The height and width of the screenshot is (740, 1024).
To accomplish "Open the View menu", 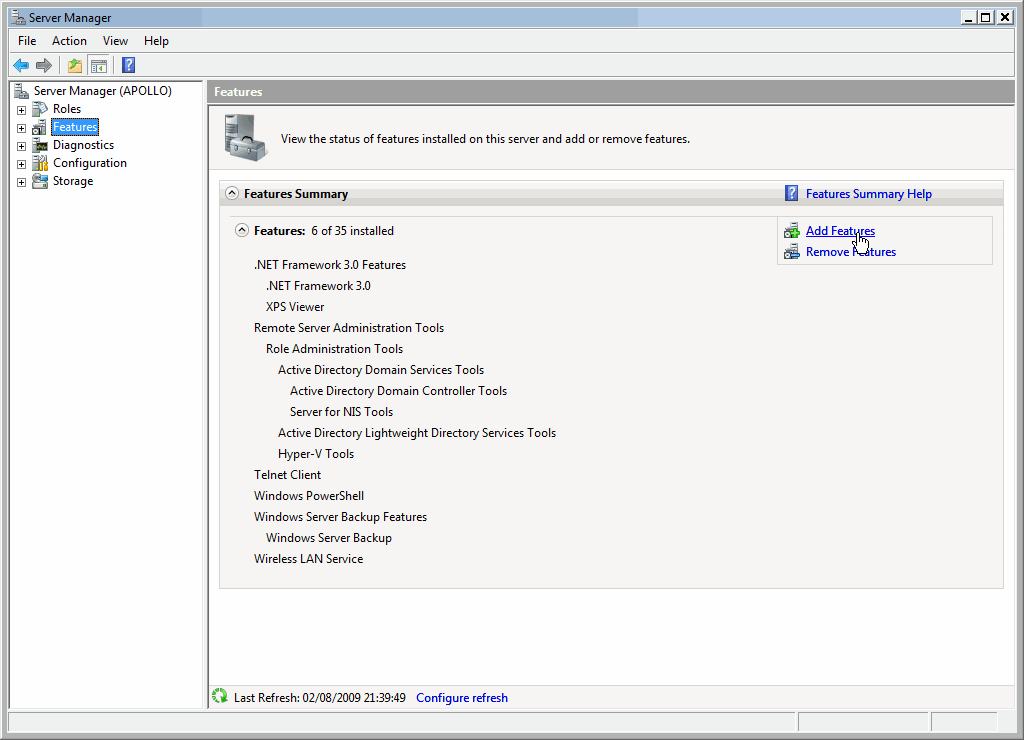I will [115, 40].
